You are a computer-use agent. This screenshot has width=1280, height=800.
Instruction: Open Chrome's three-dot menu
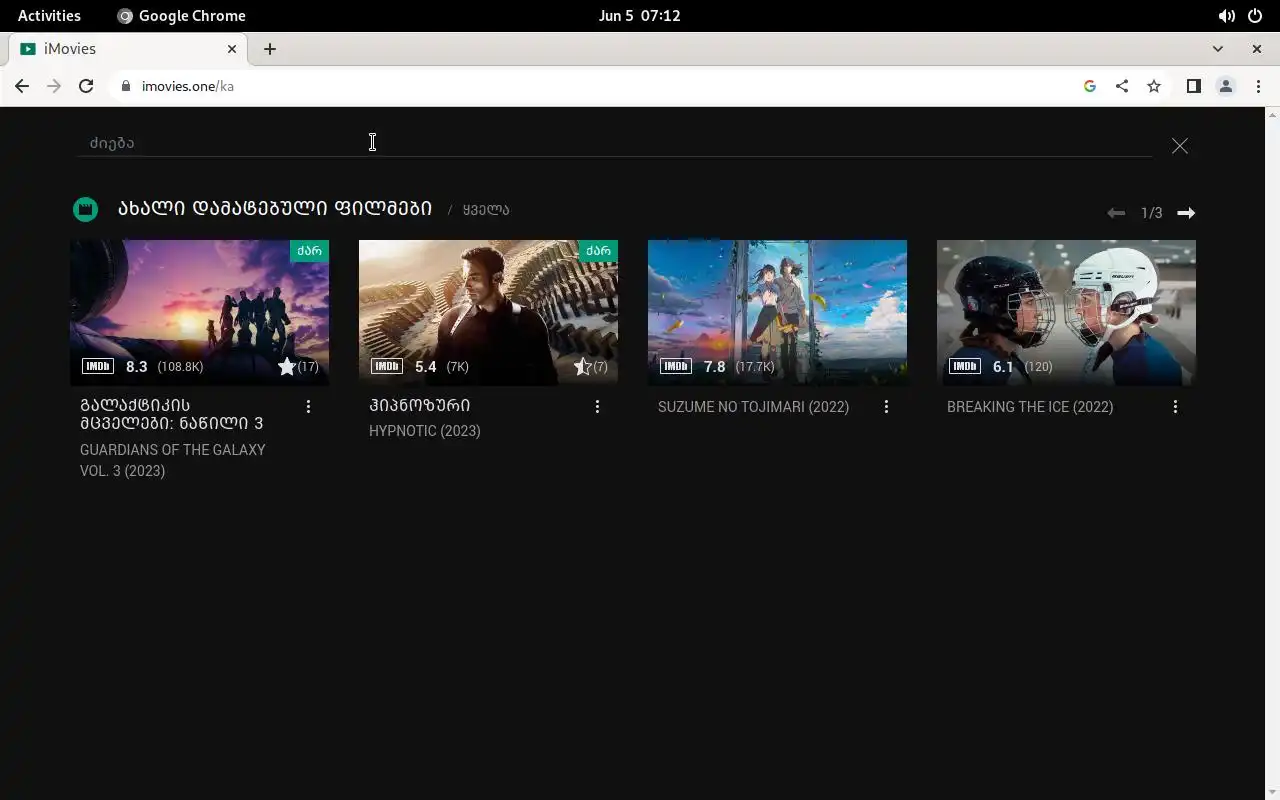(1258, 86)
